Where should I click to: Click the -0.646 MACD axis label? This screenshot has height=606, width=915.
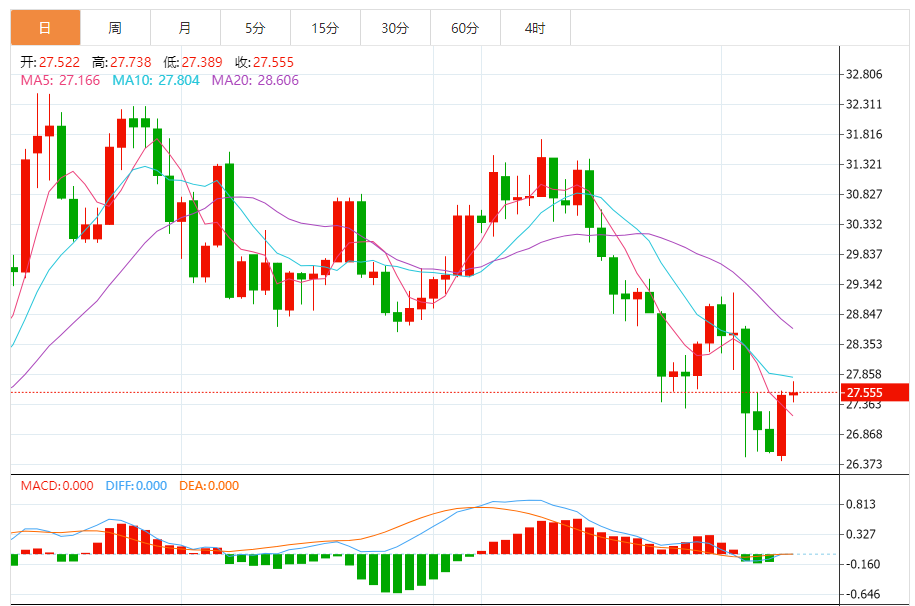point(862,594)
